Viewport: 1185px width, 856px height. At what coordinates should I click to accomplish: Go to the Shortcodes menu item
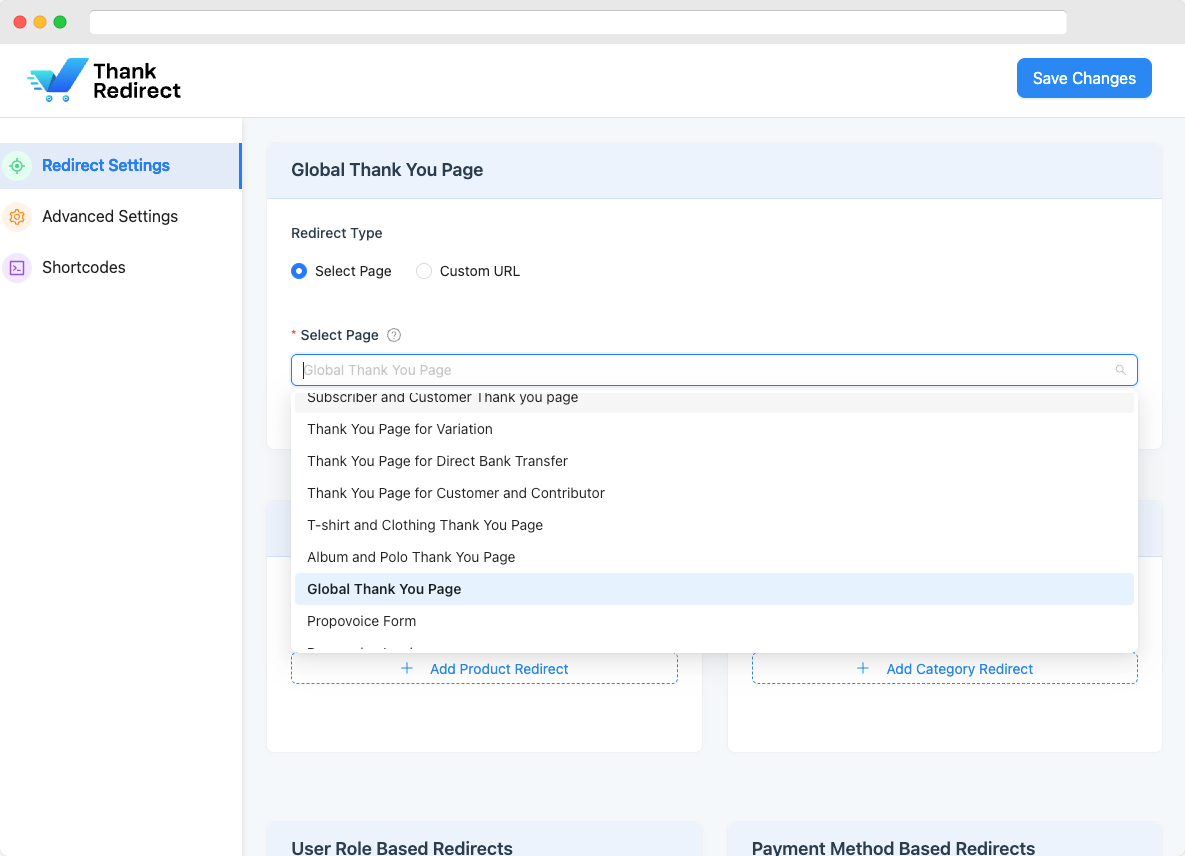click(x=84, y=268)
